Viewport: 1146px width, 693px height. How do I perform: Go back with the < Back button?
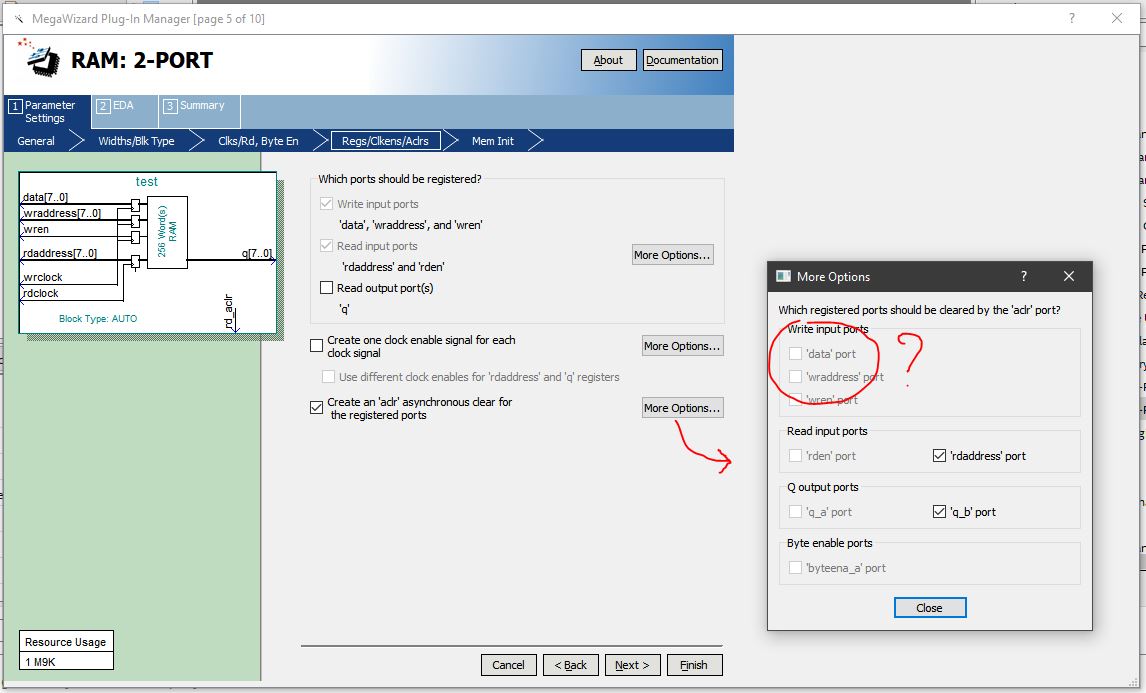(x=571, y=664)
